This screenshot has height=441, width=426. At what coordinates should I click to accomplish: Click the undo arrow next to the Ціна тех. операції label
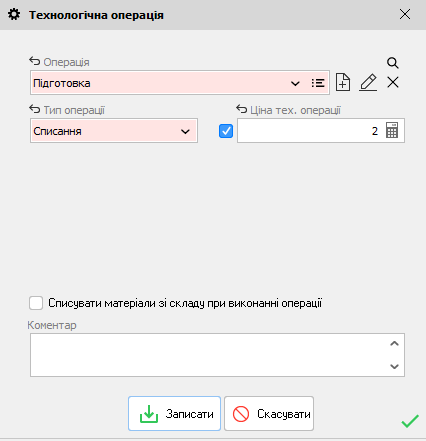[x=241, y=109]
